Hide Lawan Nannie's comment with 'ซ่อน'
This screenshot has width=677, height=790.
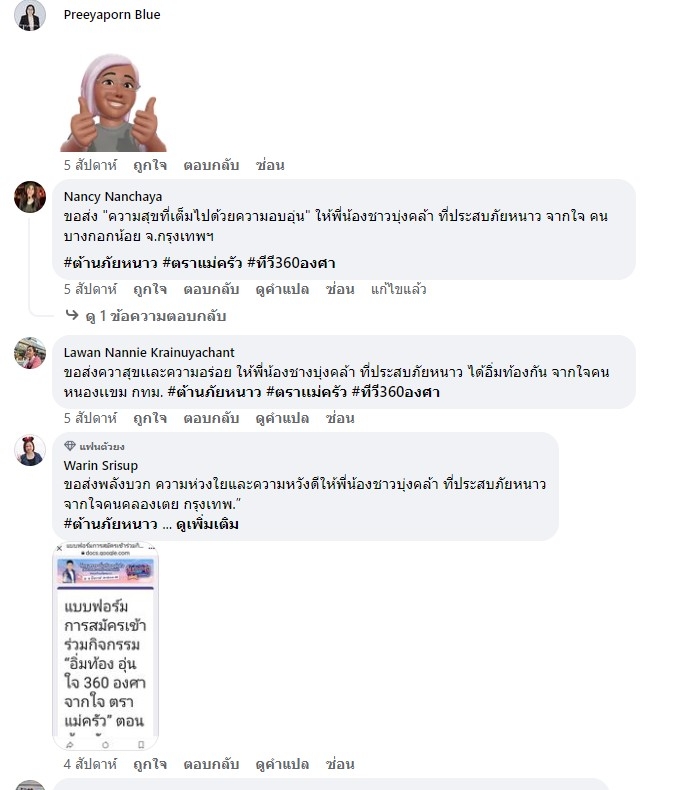coord(340,418)
